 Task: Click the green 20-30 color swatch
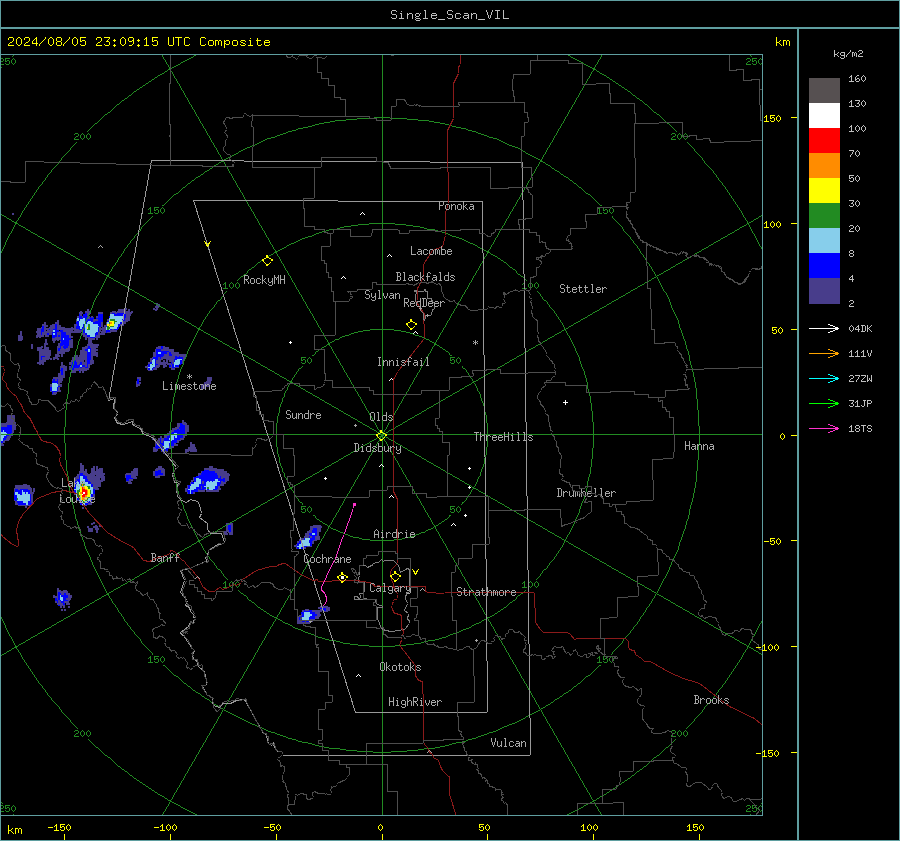[824, 216]
